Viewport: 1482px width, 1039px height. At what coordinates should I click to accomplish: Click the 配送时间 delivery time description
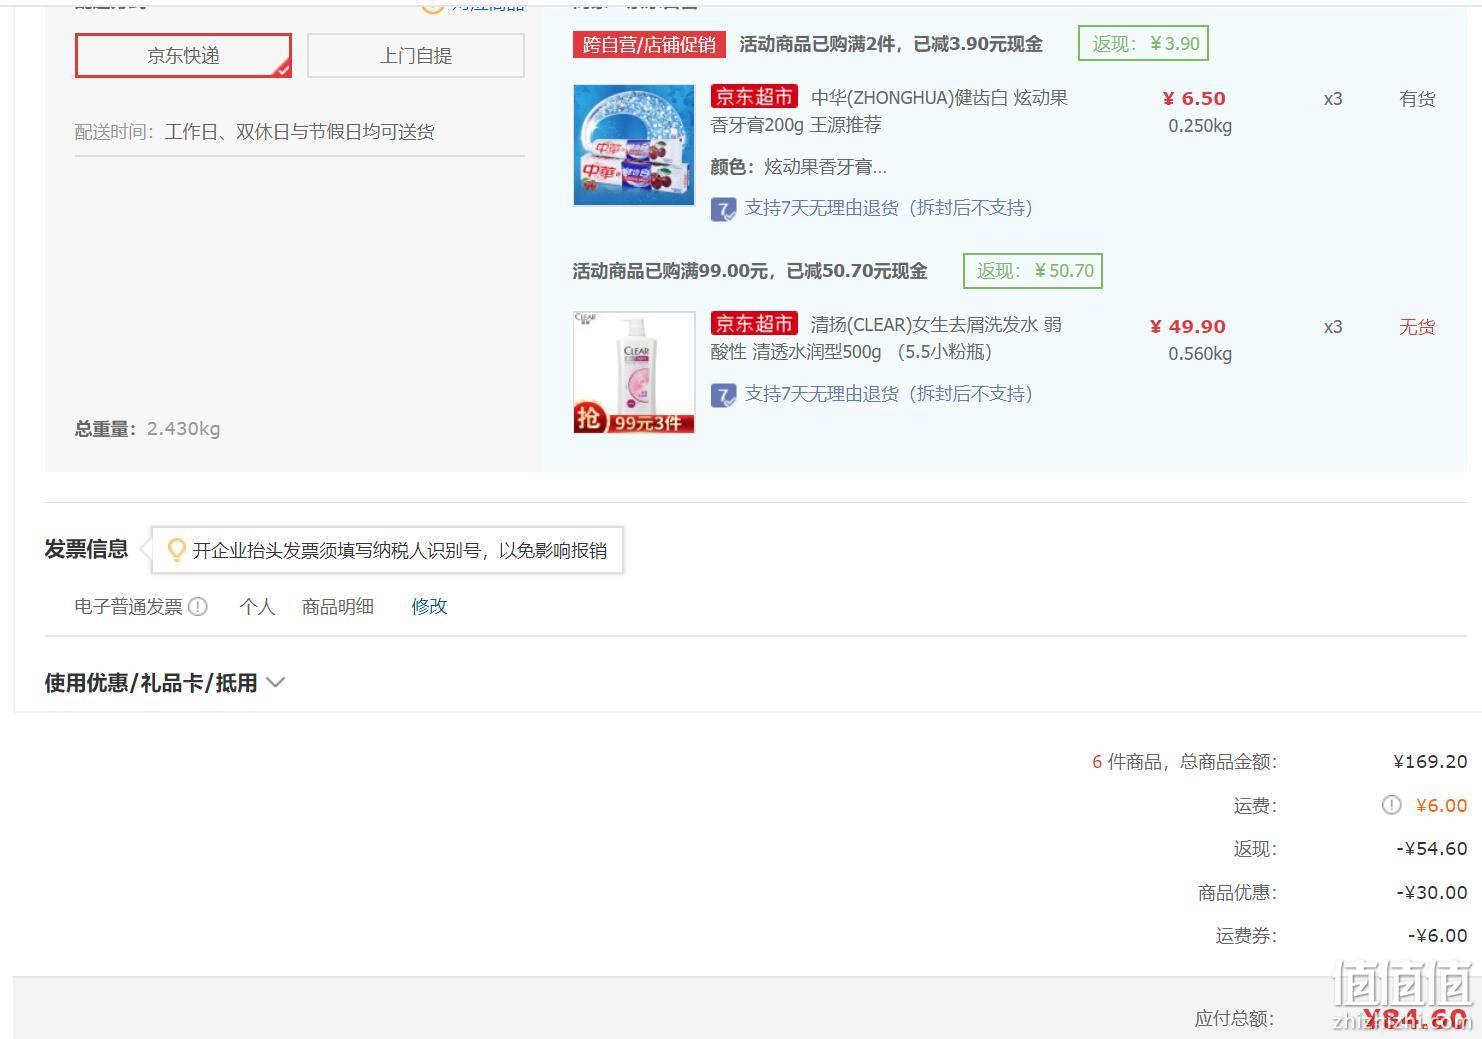pyautogui.click(x=254, y=132)
